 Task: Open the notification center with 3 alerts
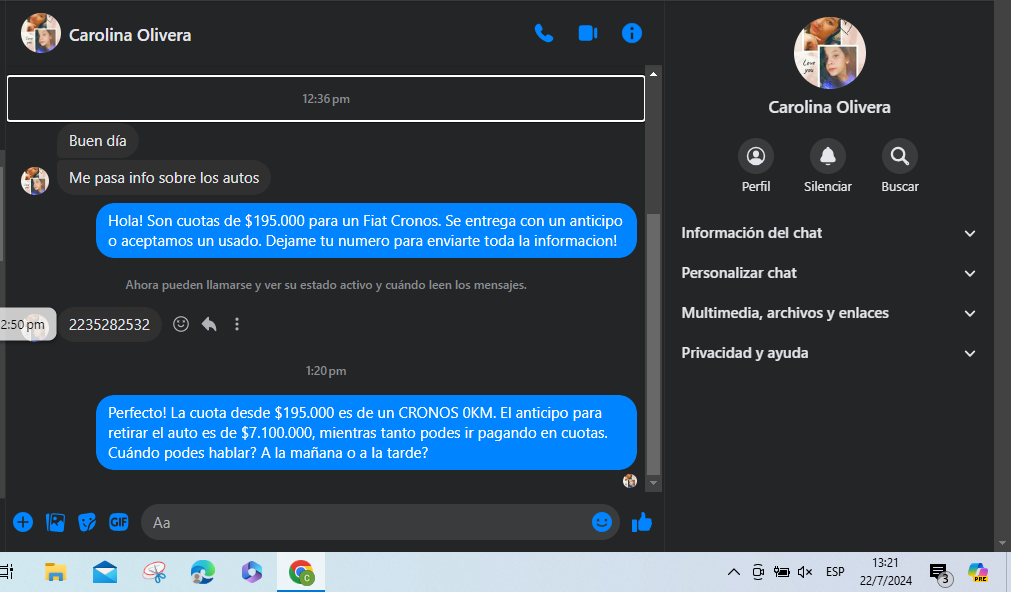tap(940, 573)
